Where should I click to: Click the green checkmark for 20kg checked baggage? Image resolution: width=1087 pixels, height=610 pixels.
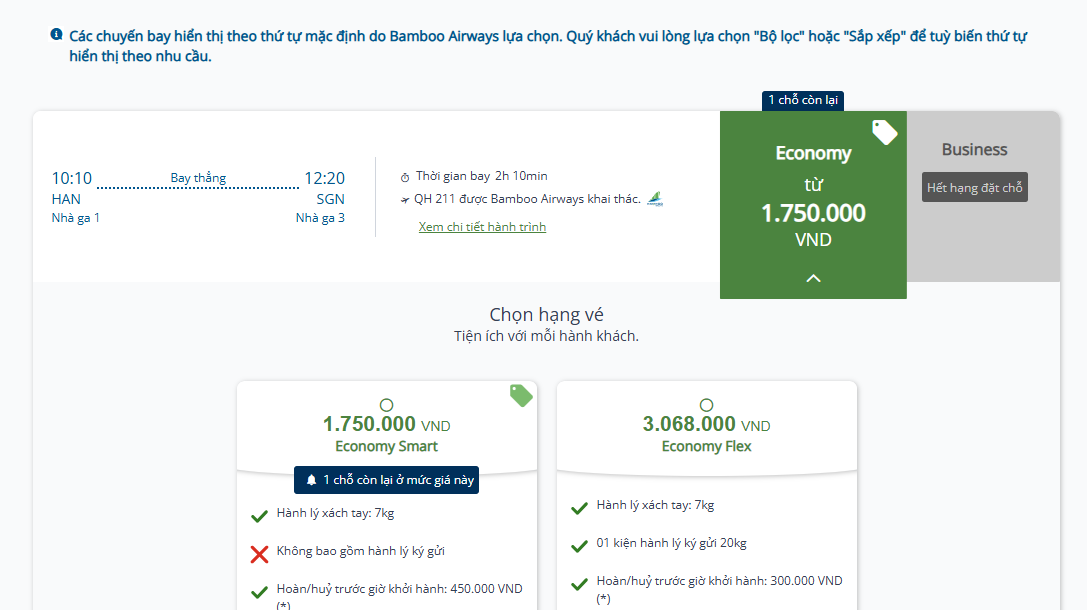580,546
